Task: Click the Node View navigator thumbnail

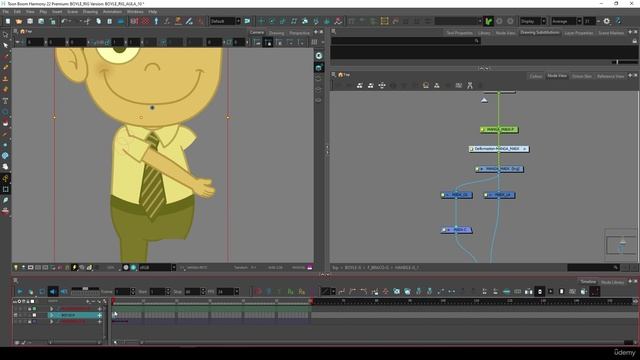Action: click(621, 245)
